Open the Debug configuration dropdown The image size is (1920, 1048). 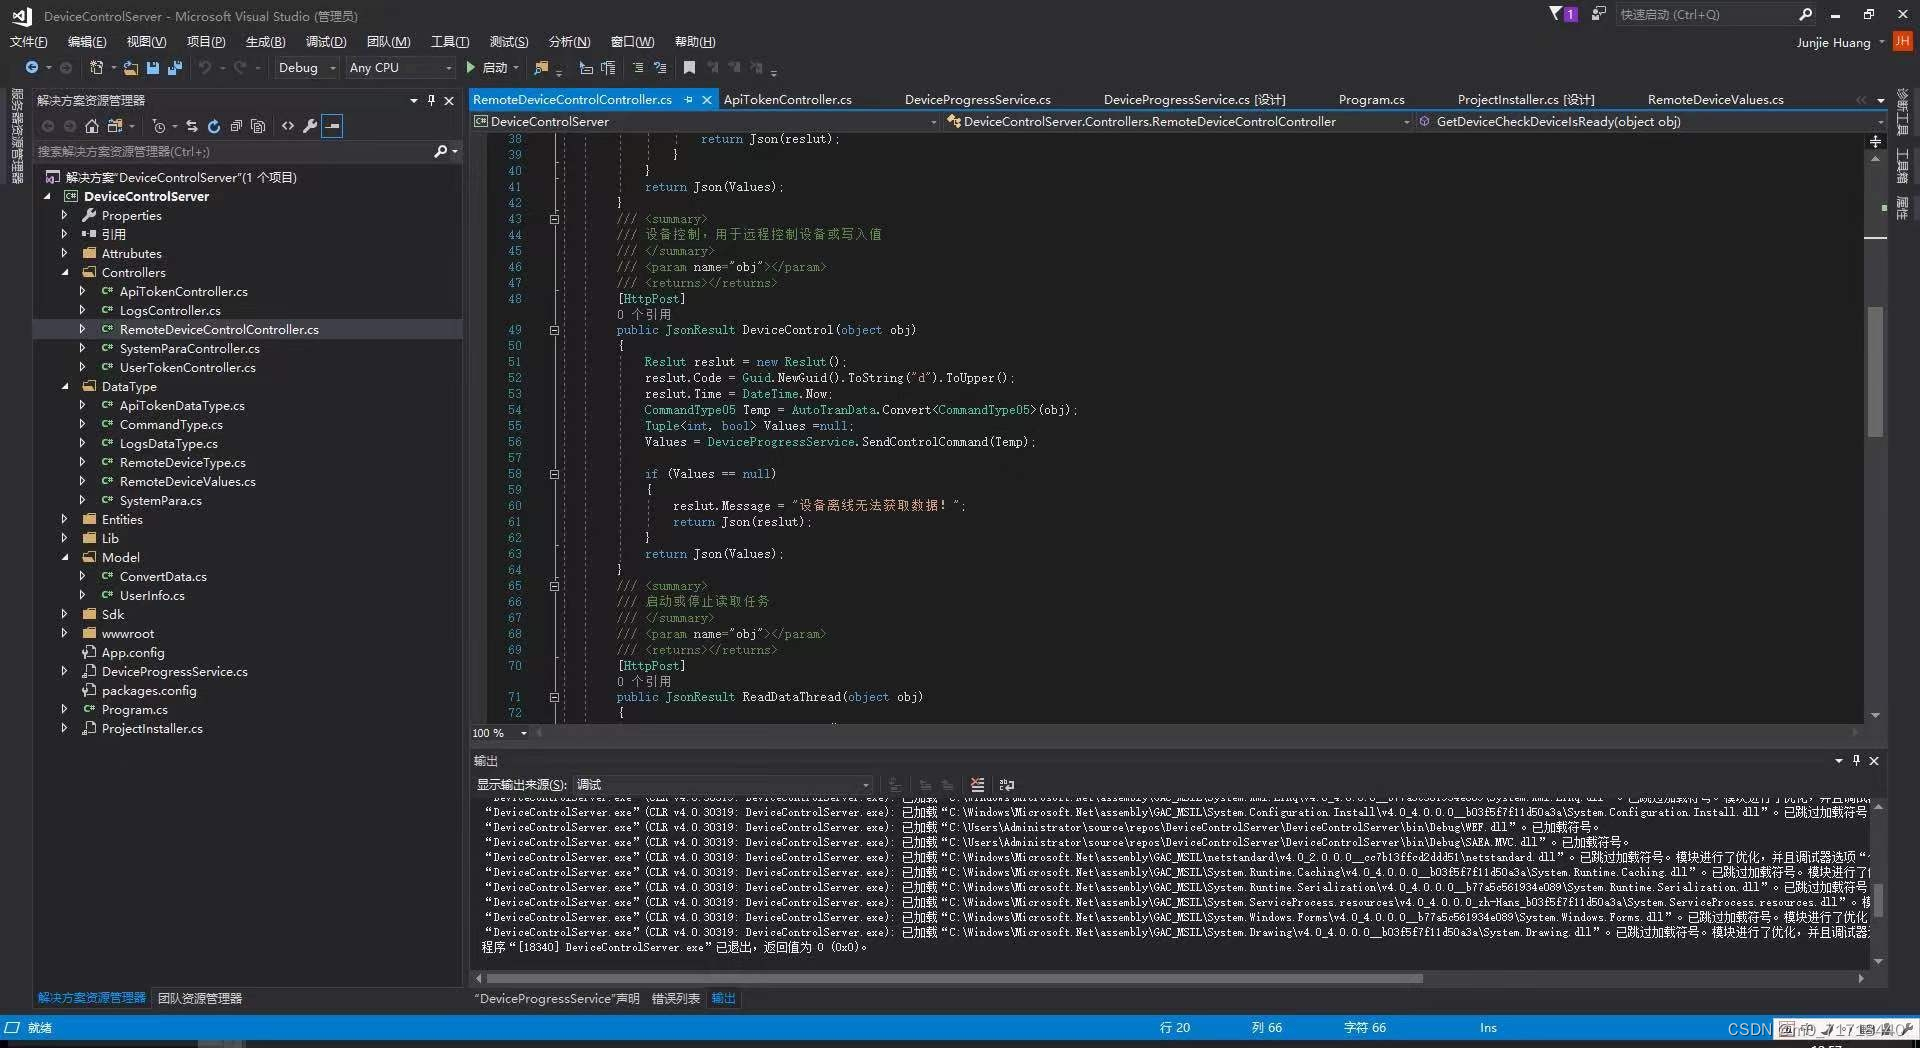click(306, 68)
